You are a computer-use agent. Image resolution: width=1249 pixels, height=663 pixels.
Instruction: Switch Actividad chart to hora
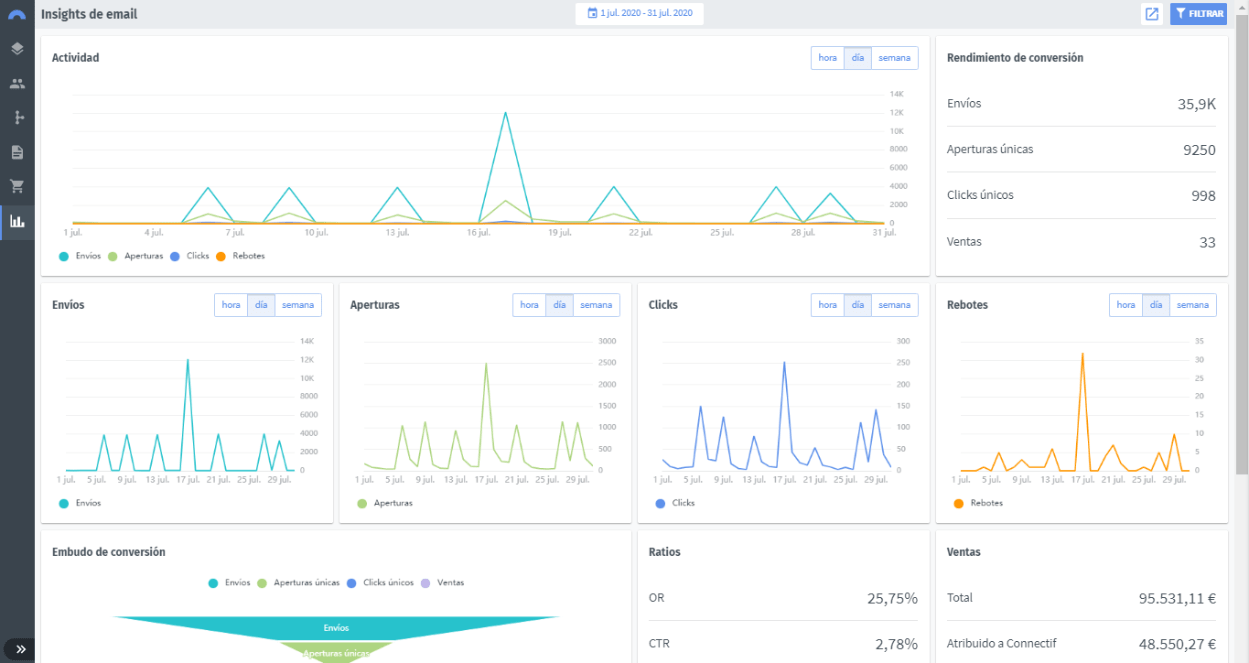tap(828, 58)
